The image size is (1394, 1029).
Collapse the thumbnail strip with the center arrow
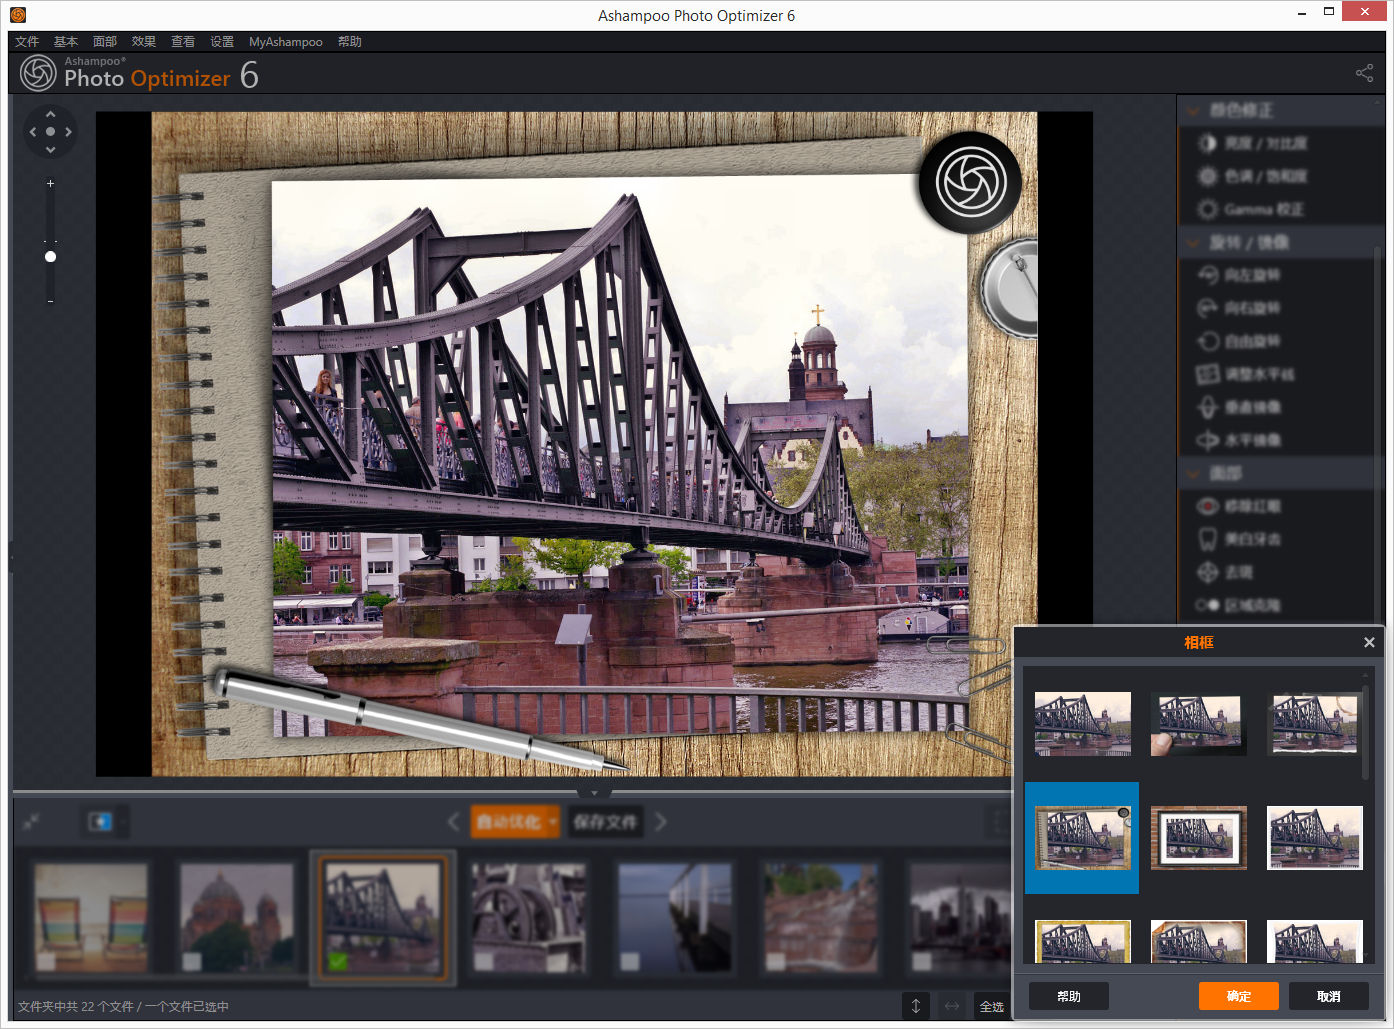tap(594, 793)
